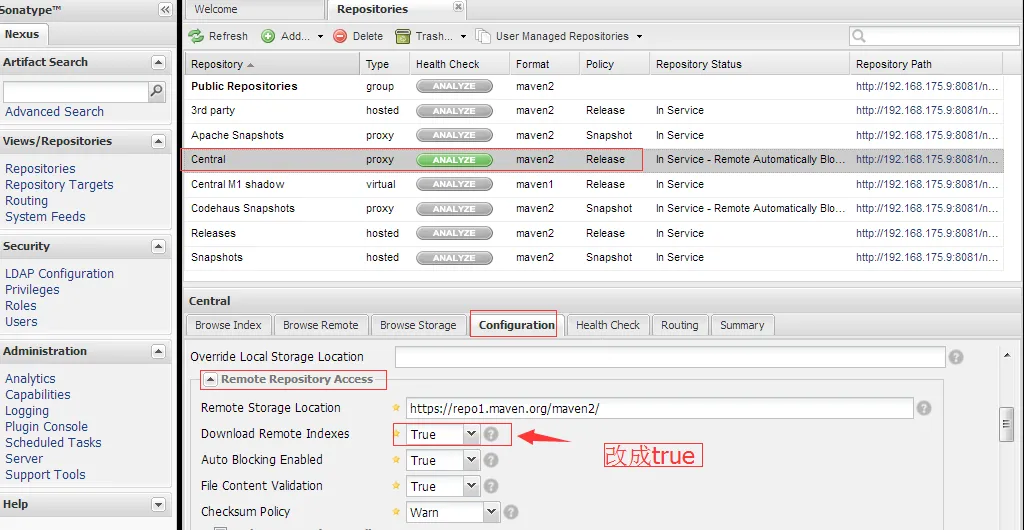Open the Summary tab
Screen dimensions: 1024x530
742,325
